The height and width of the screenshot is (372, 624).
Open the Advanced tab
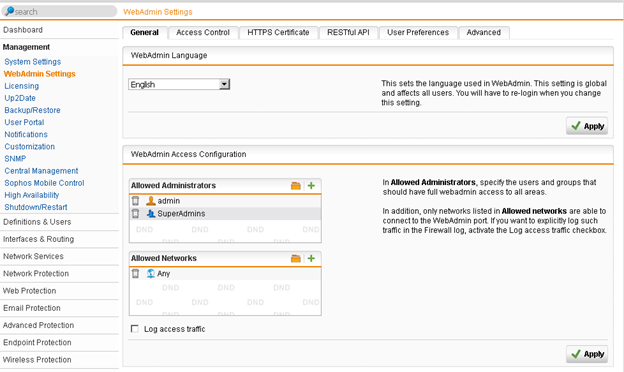pyautogui.click(x=484, y=33)
